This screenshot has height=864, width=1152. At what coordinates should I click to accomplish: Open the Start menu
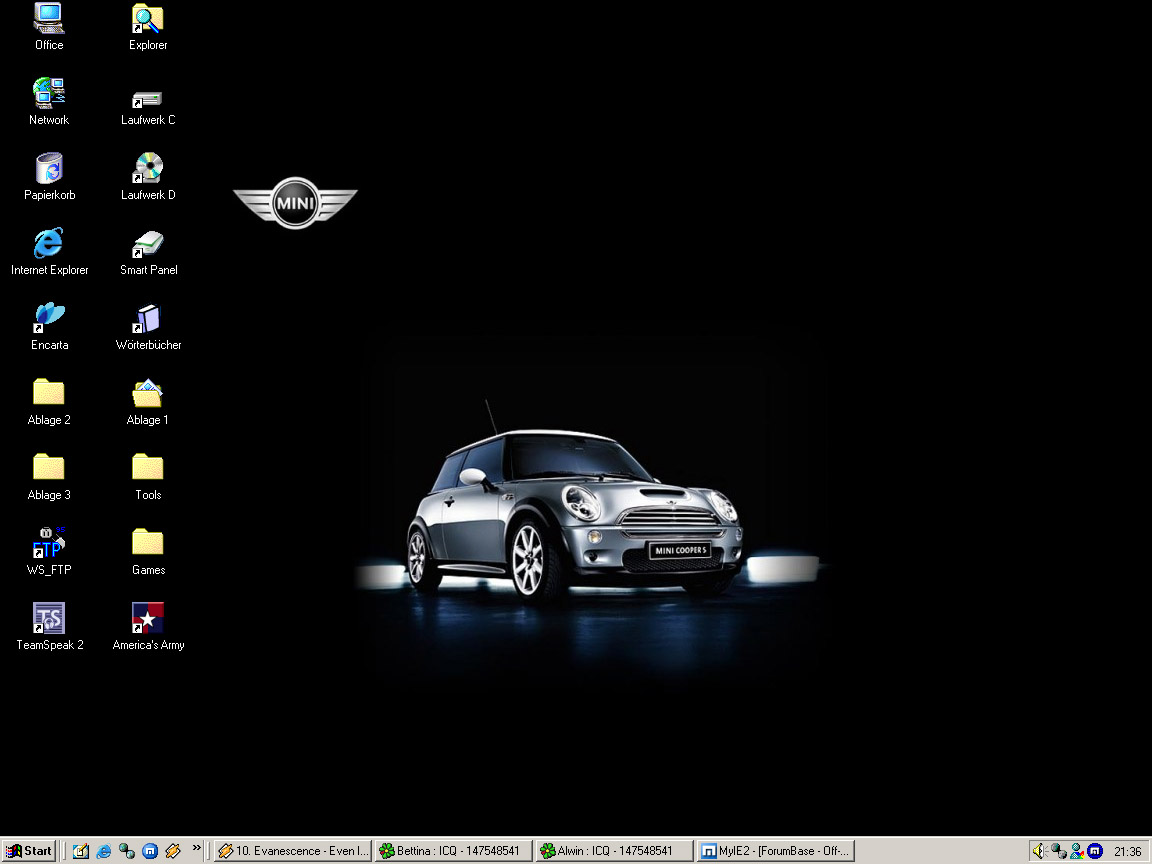click(29, 851)
